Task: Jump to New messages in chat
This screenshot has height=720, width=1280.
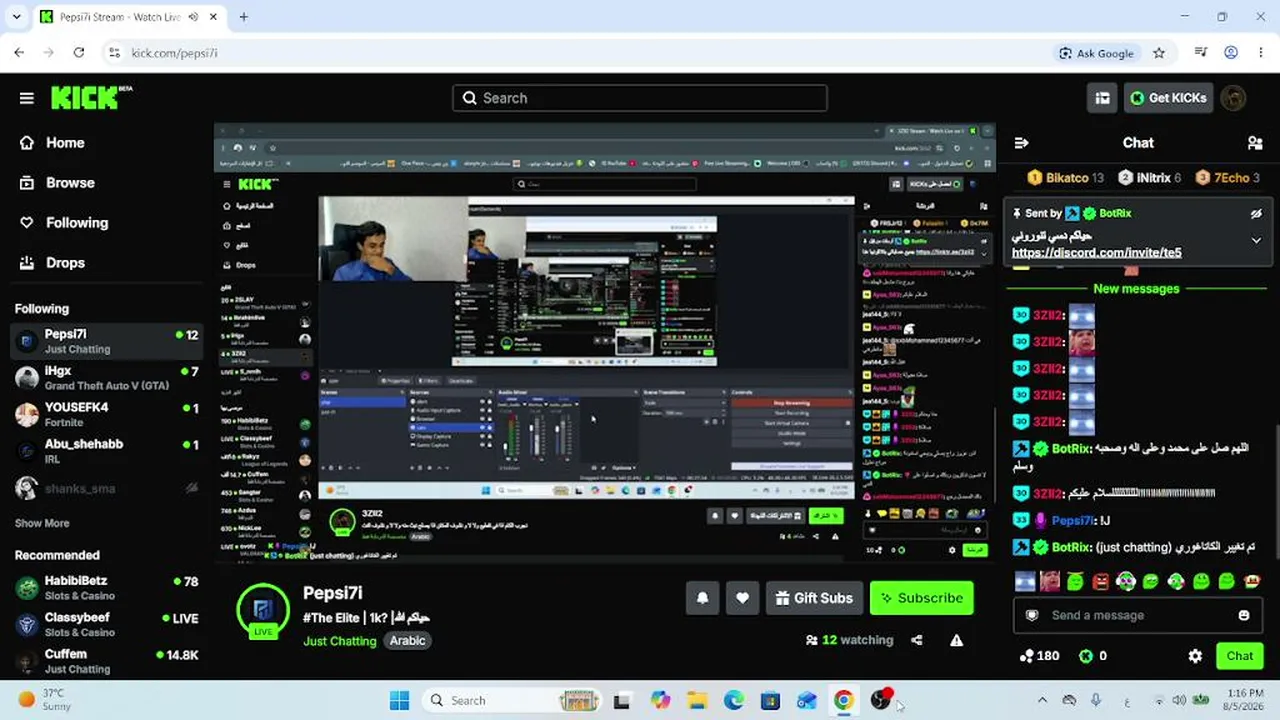Action: (1136, 289)
